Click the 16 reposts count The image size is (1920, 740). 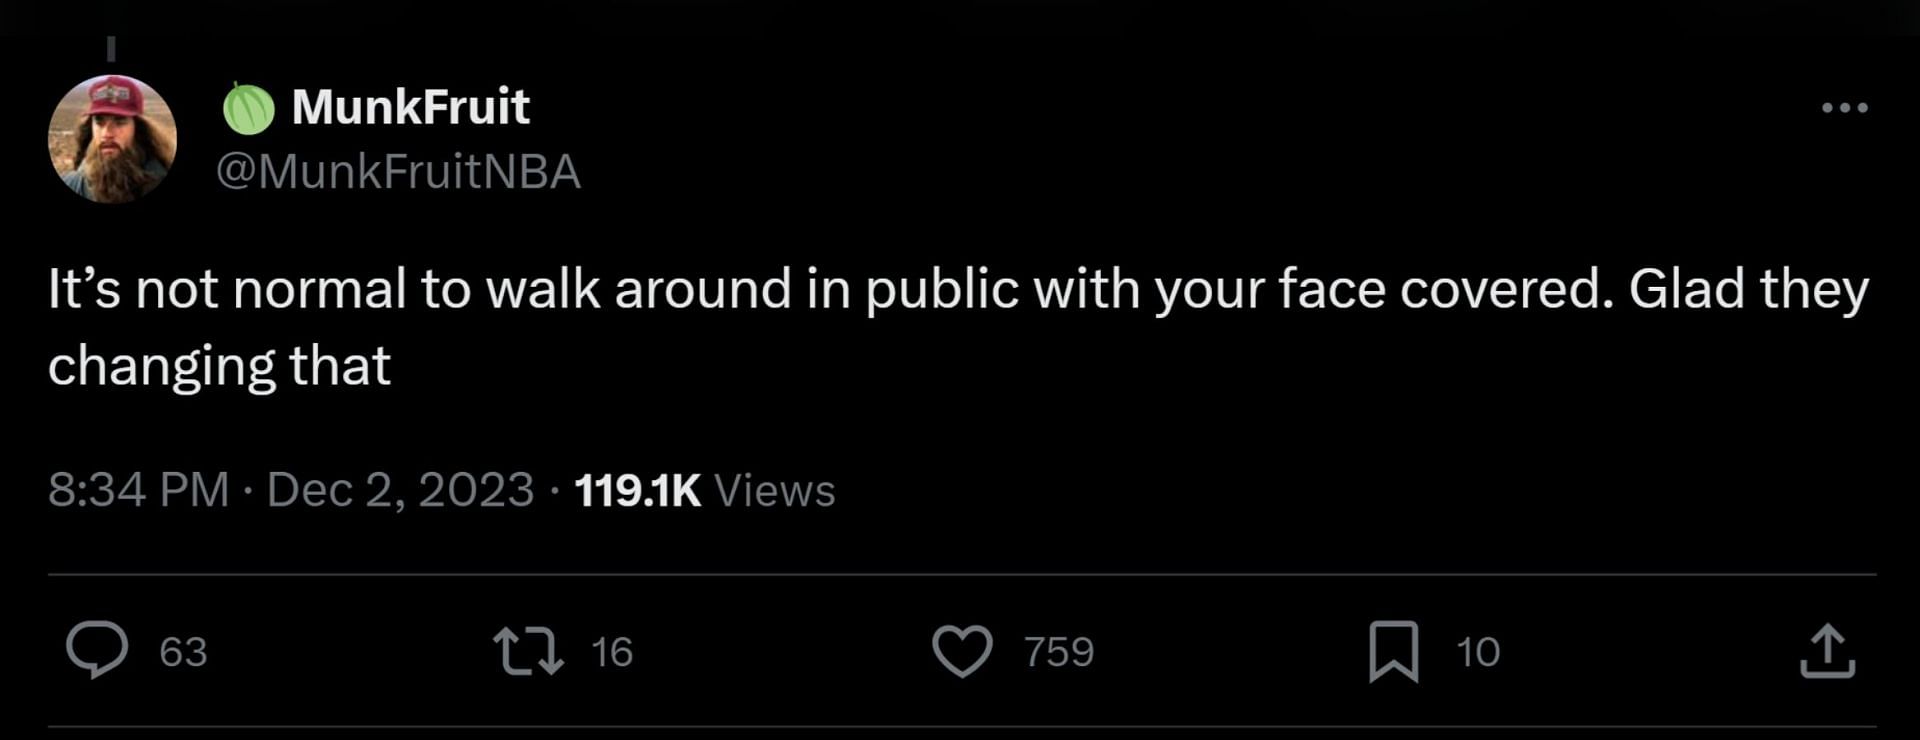pyautogui.click(x=611, y=652)
